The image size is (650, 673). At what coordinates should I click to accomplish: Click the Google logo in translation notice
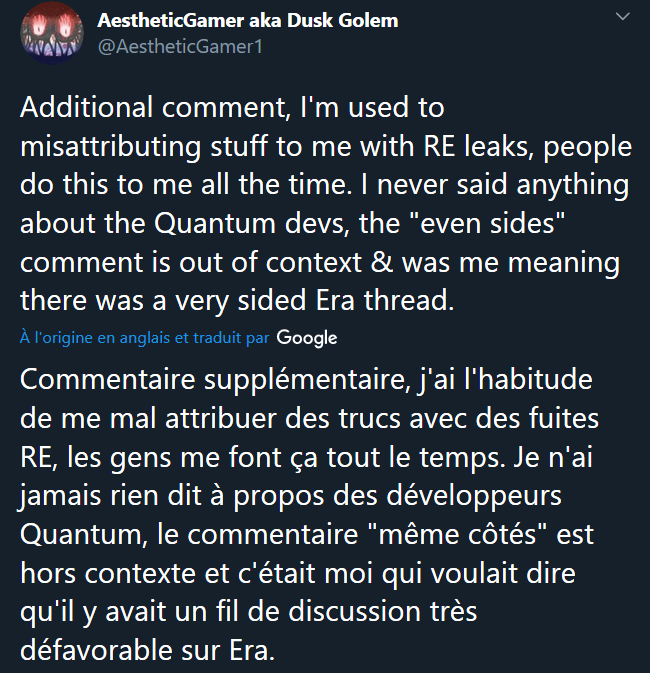point(307,338)
